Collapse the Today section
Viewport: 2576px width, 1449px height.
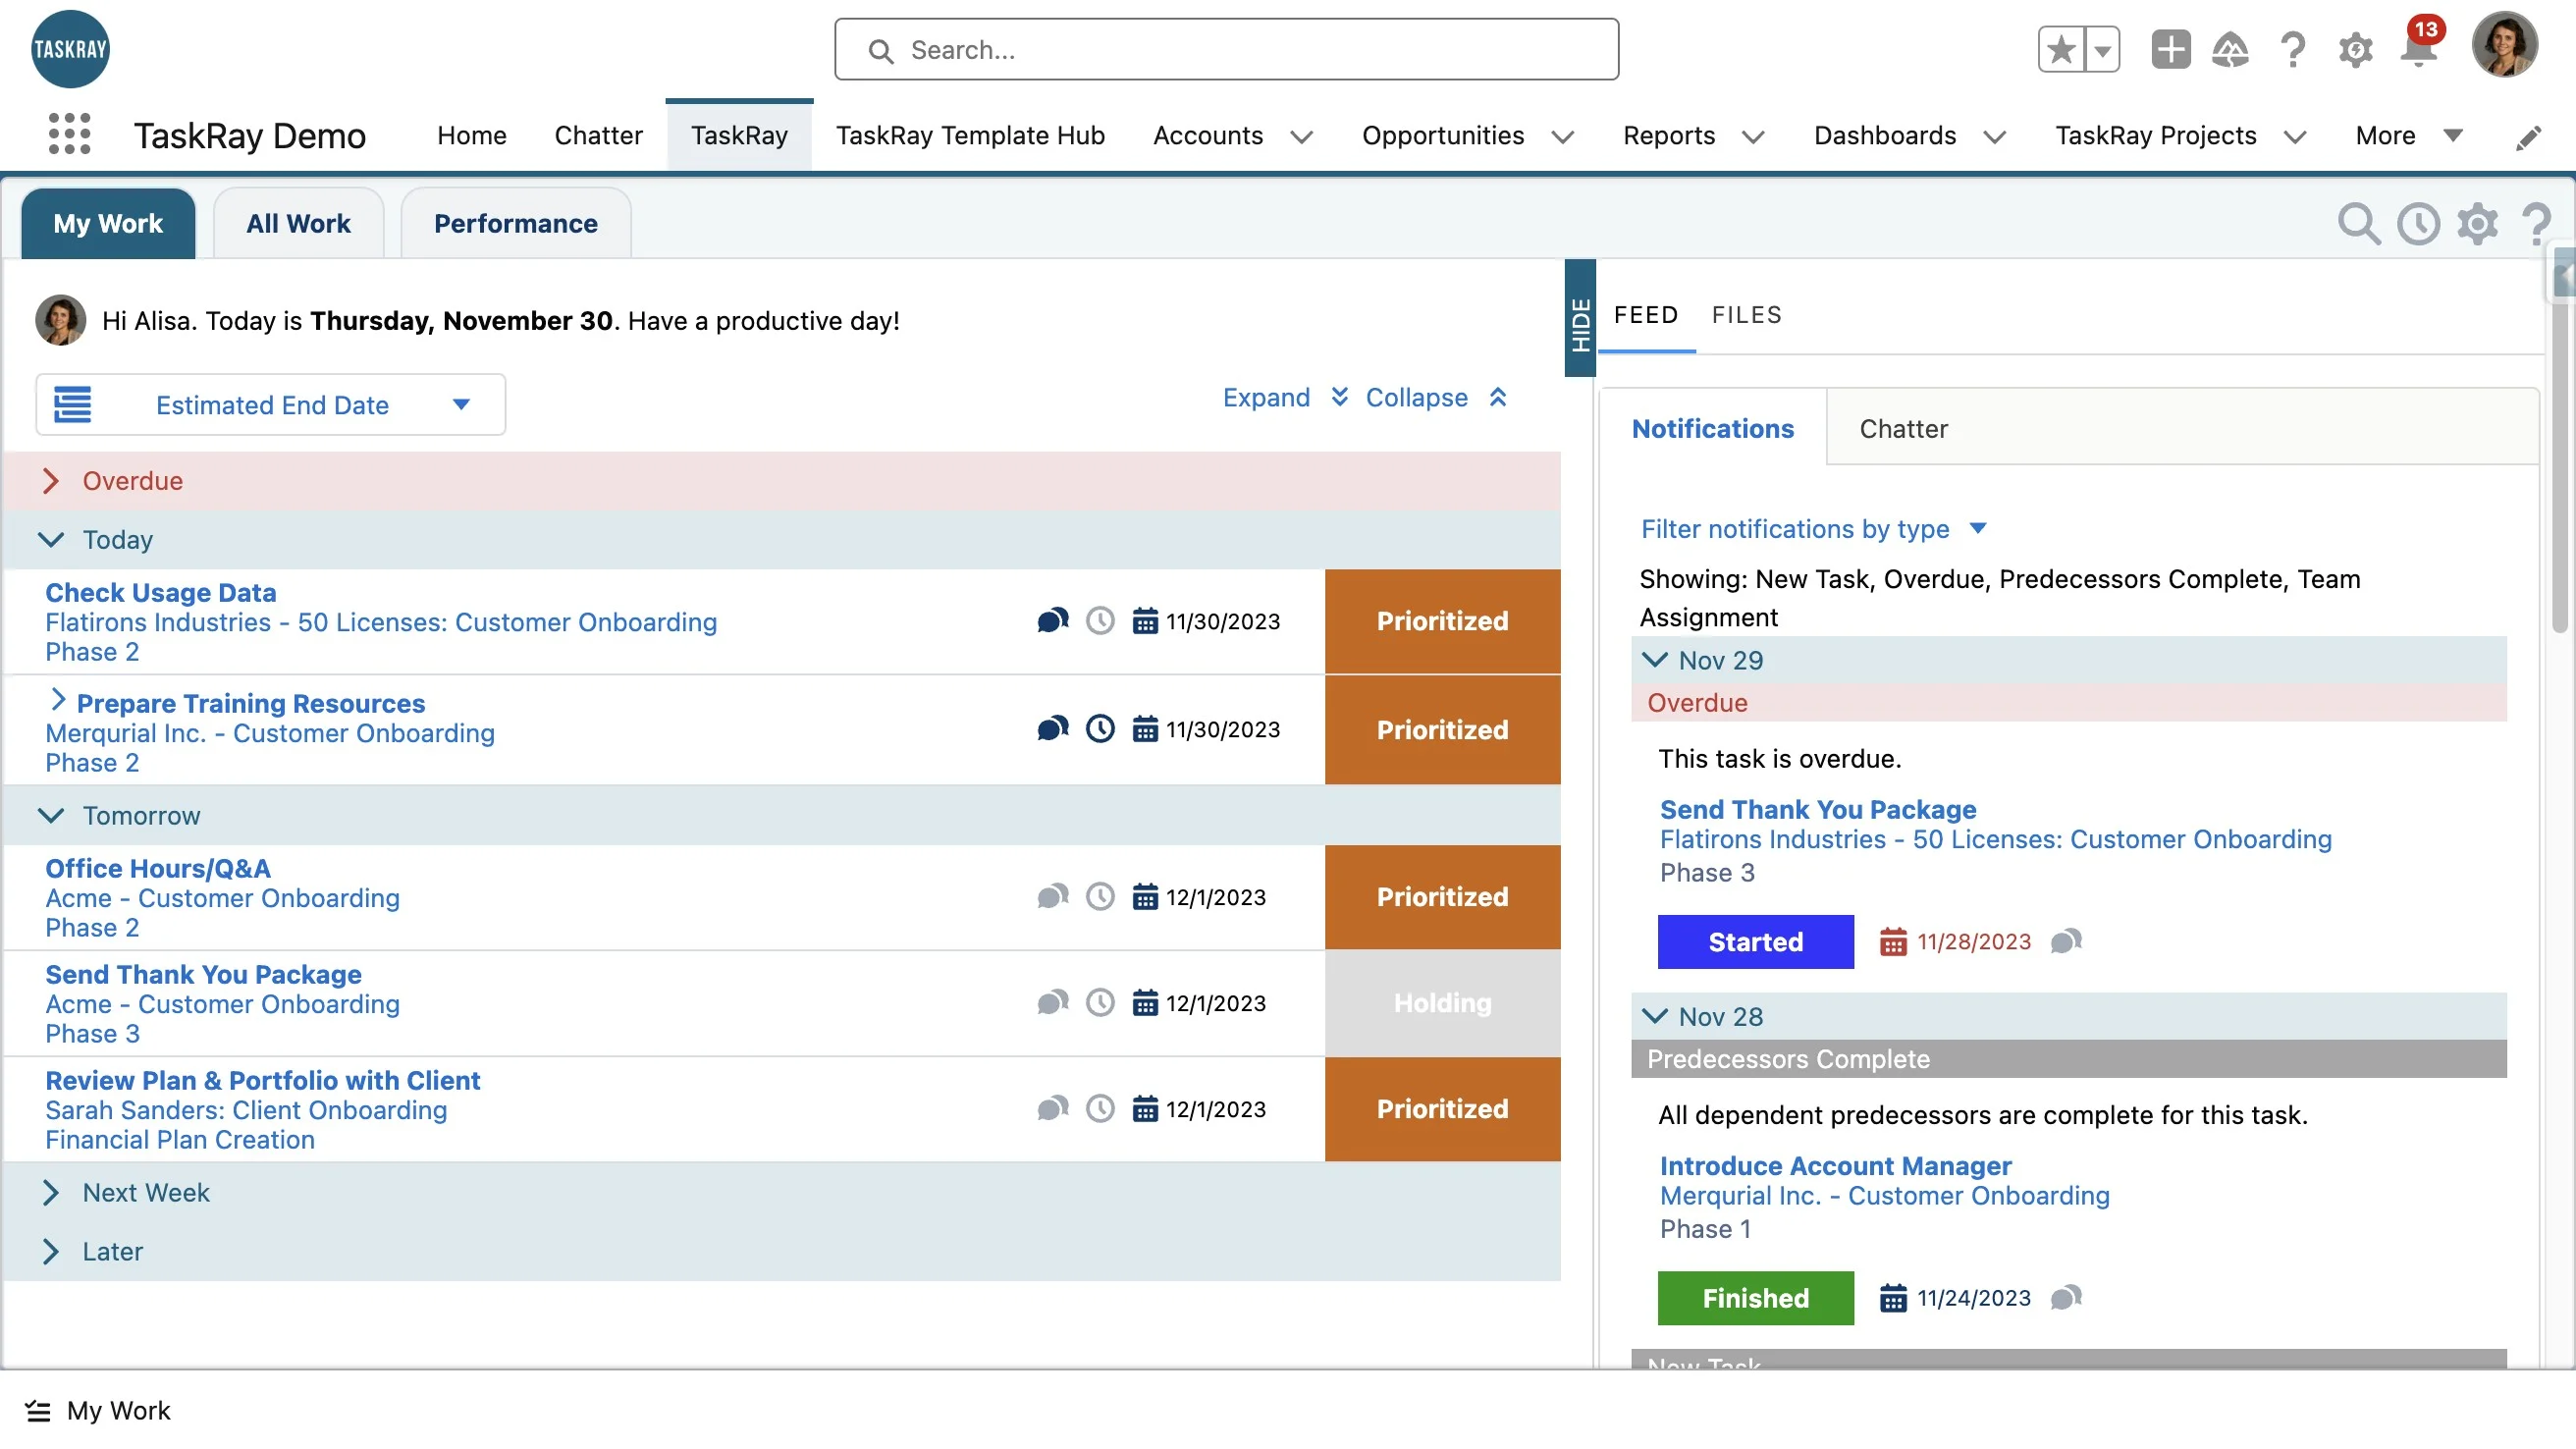(51, 540)
